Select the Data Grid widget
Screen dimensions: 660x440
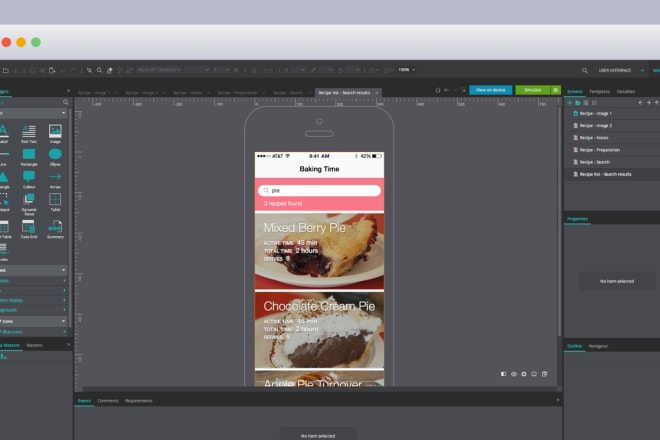[x=29, y=229]
